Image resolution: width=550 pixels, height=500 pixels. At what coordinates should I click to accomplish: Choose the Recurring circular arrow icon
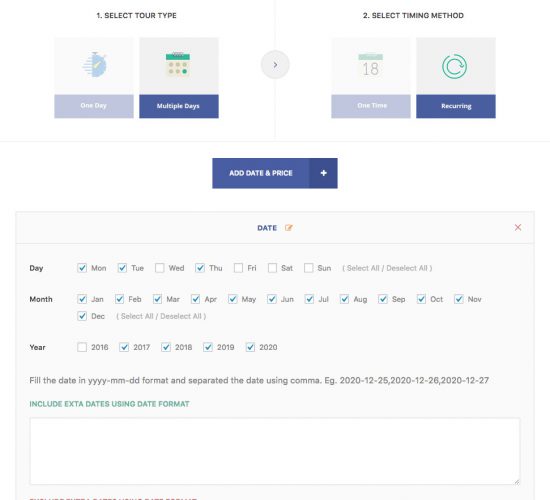tap(455, 66)
